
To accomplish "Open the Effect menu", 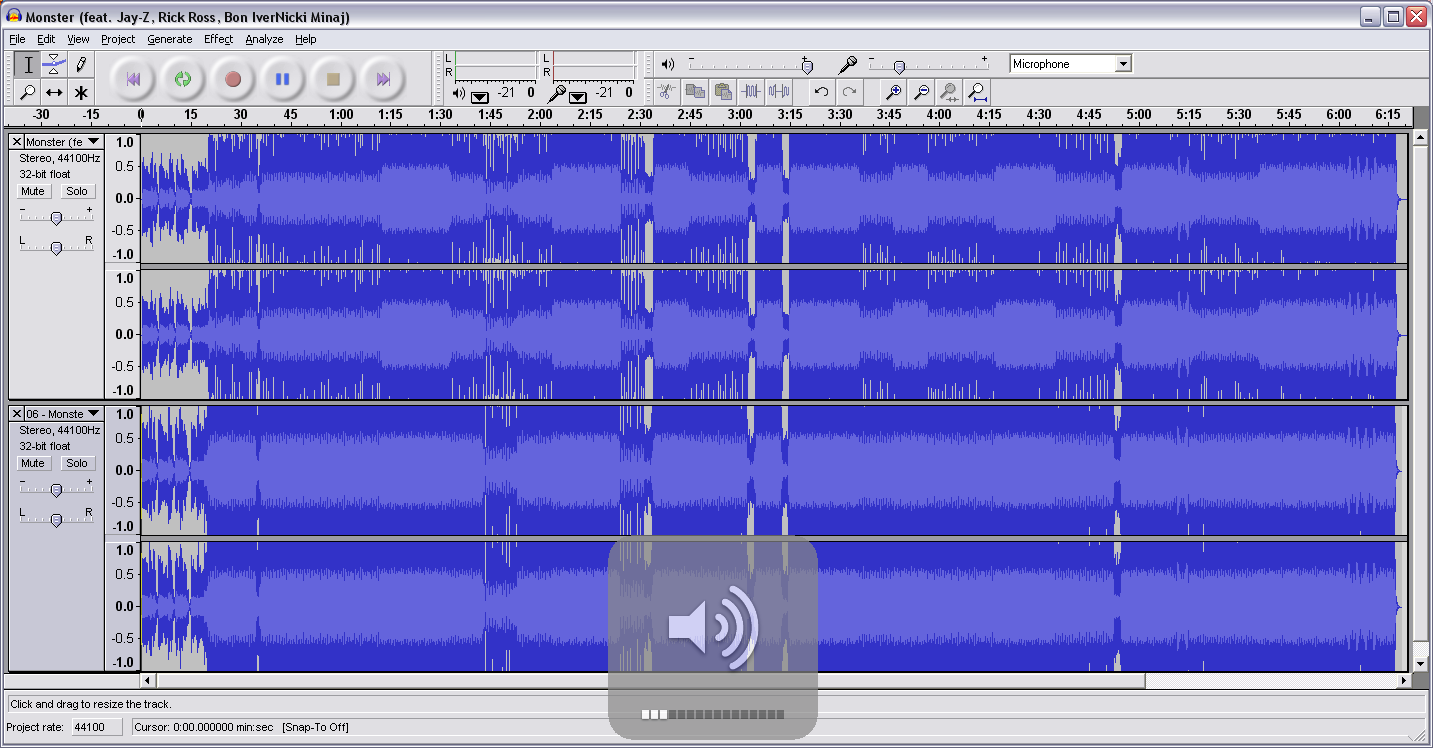I will coord(218,39).
